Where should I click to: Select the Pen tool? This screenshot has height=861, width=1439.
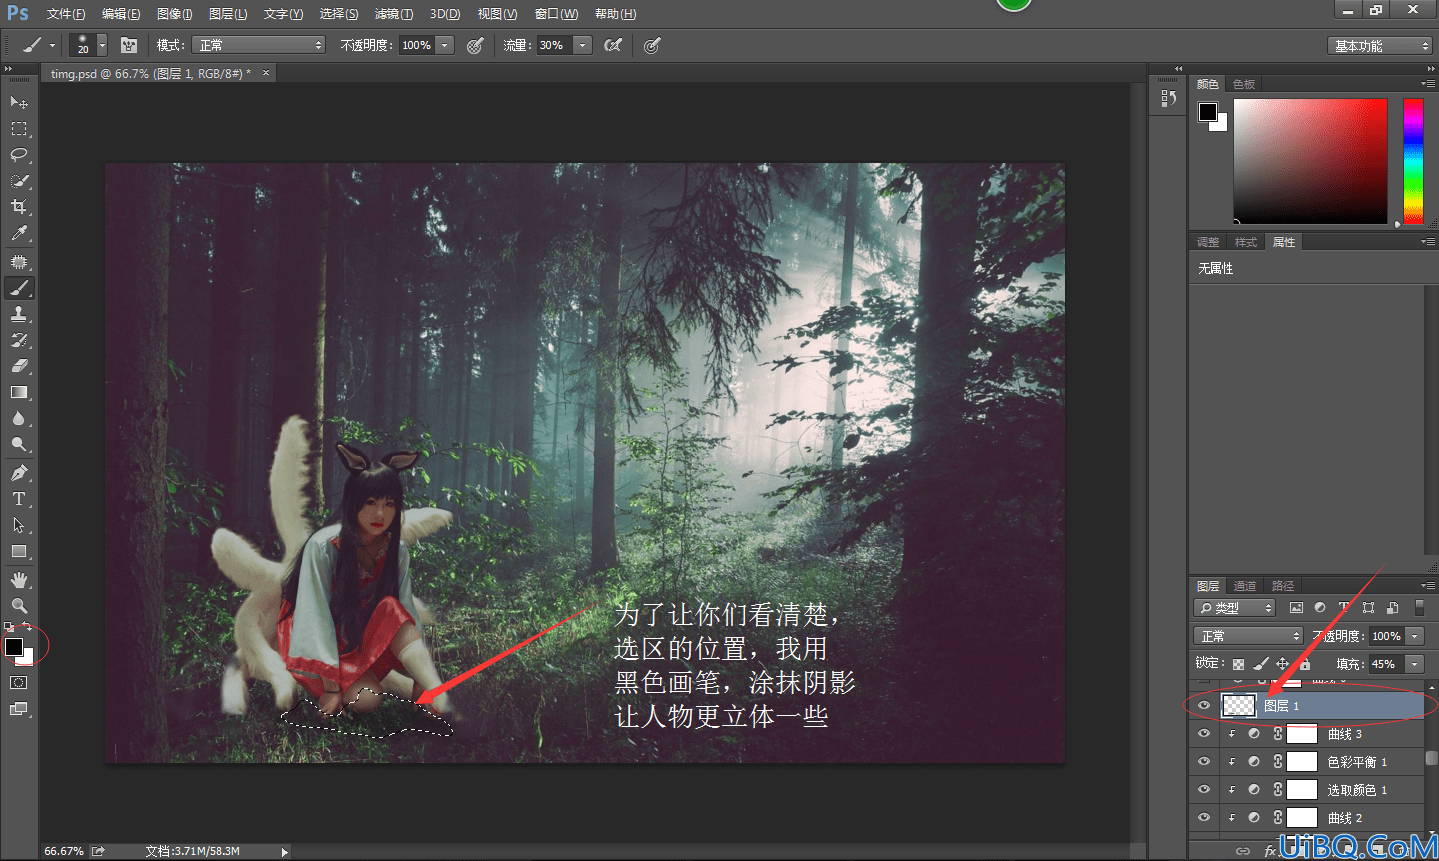[x=19, y=472]
